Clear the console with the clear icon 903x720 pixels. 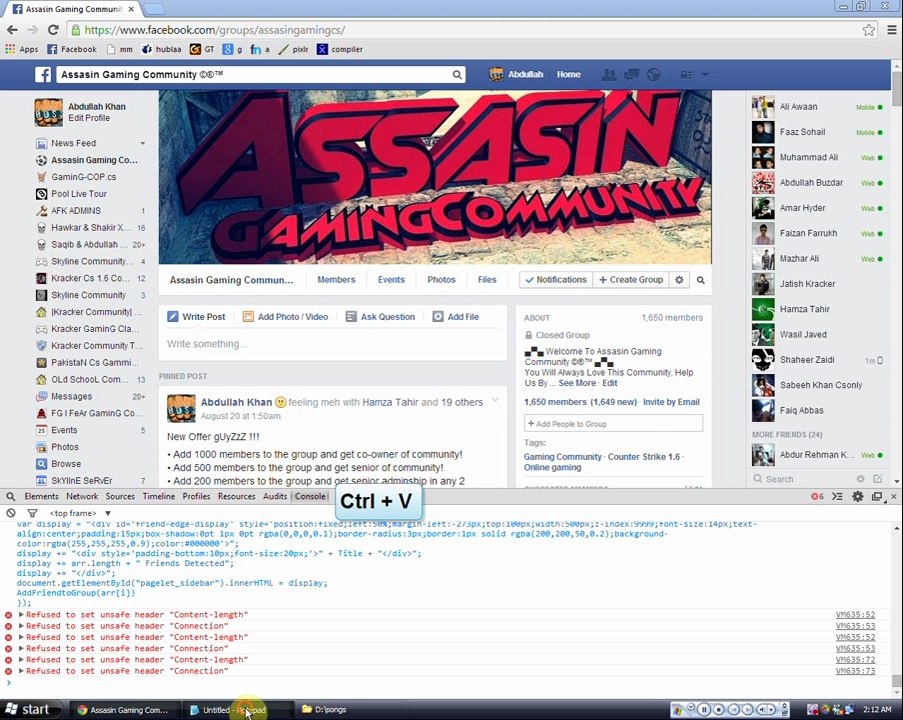click(x=11, y=513)
